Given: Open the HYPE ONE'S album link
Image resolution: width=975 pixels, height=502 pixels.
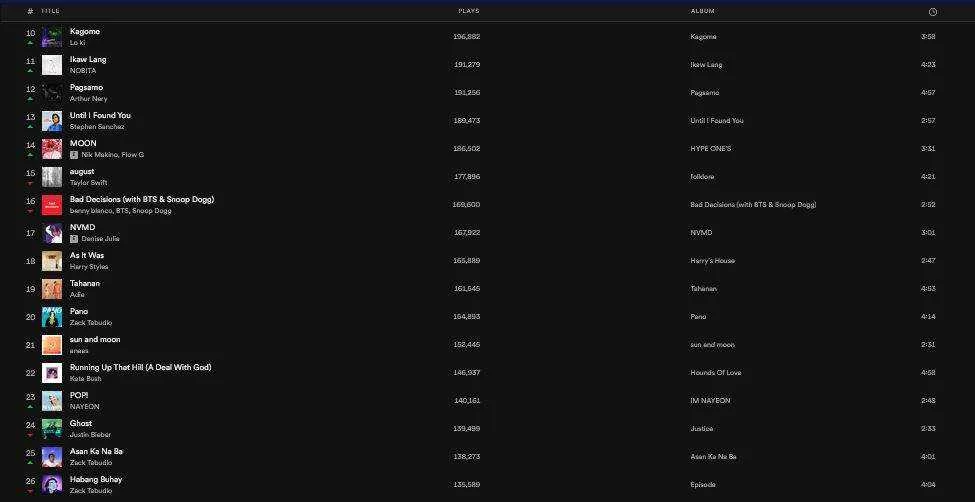Looking at the screenshot, I should (711, 149).
